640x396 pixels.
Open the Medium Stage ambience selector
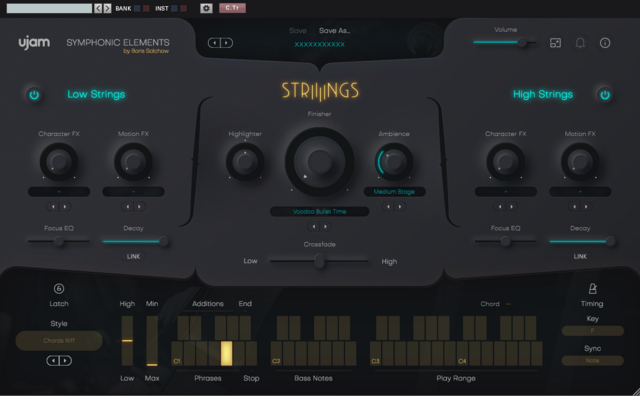point(394,191)
